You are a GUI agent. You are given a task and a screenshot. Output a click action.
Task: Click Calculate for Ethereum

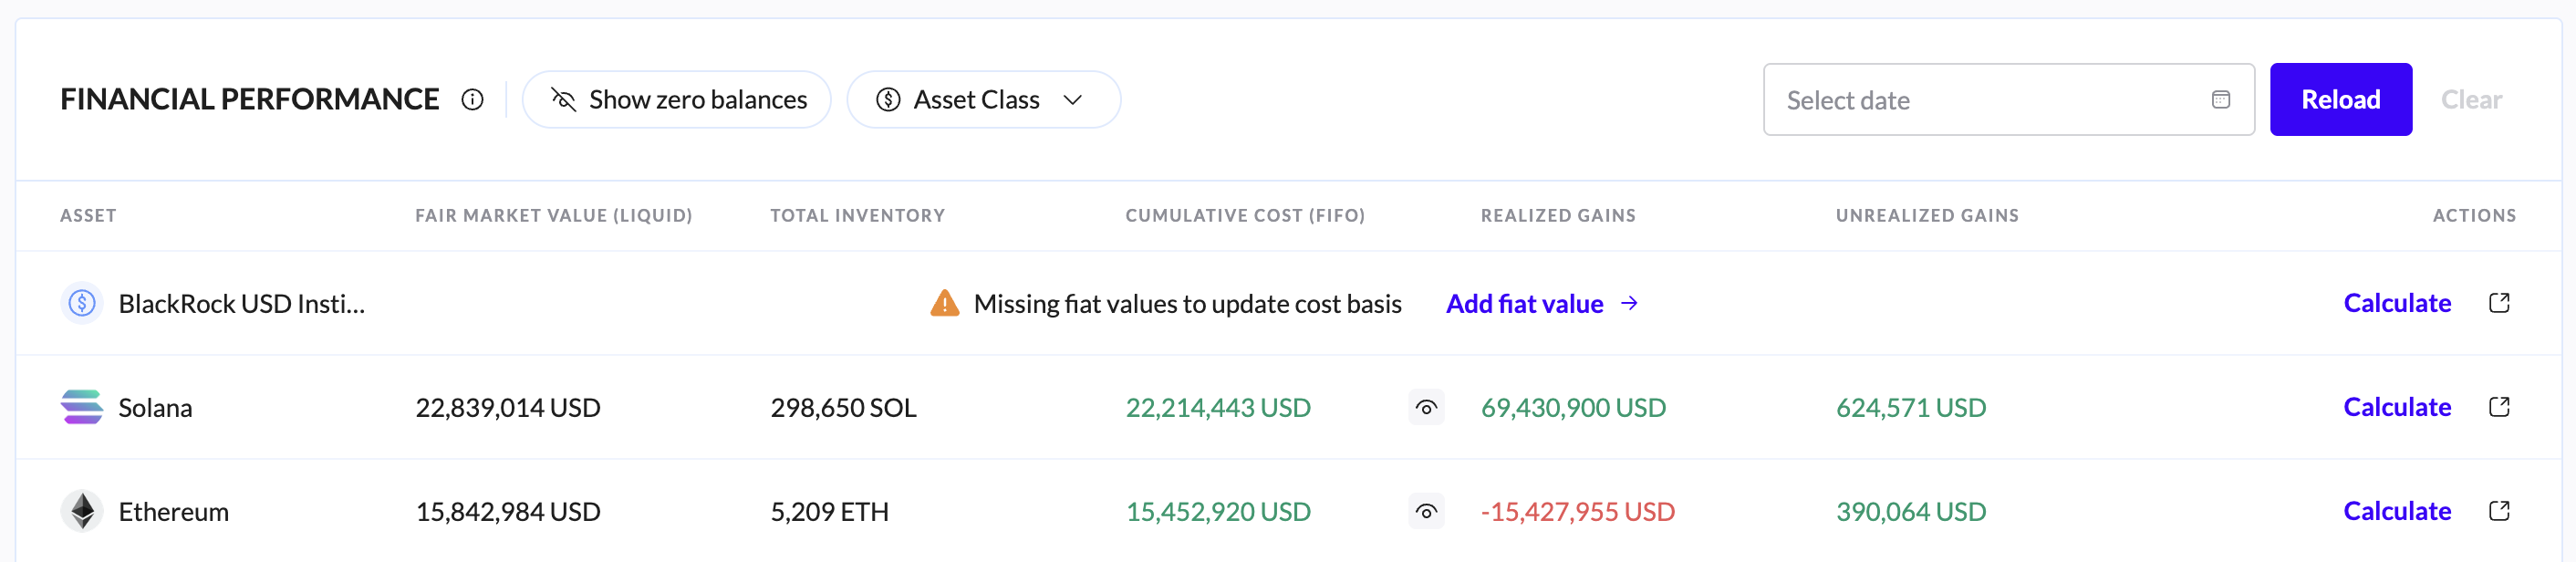[x=2396, y=511]
